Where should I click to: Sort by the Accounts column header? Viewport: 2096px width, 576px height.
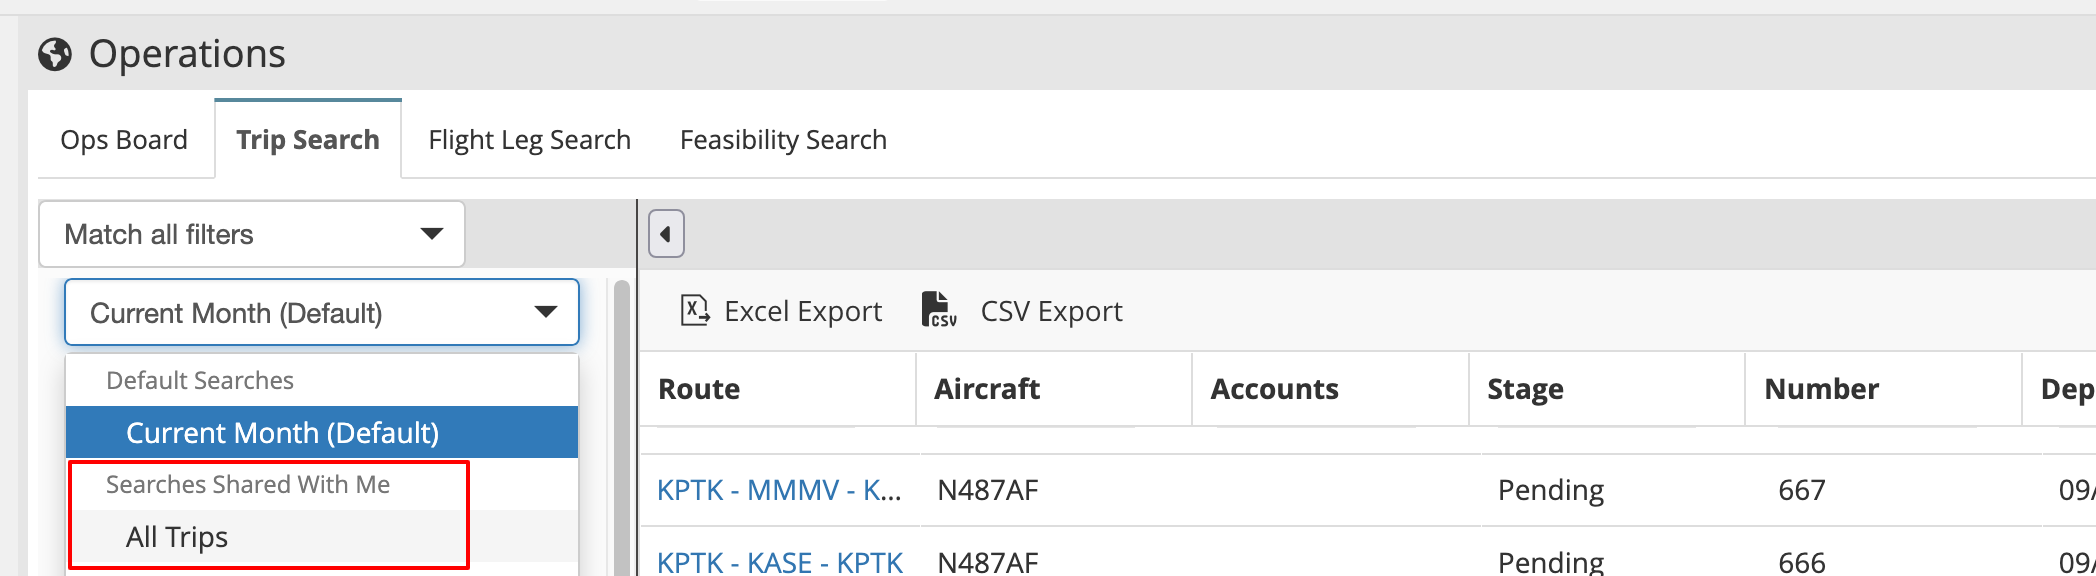pos(1274,389)
